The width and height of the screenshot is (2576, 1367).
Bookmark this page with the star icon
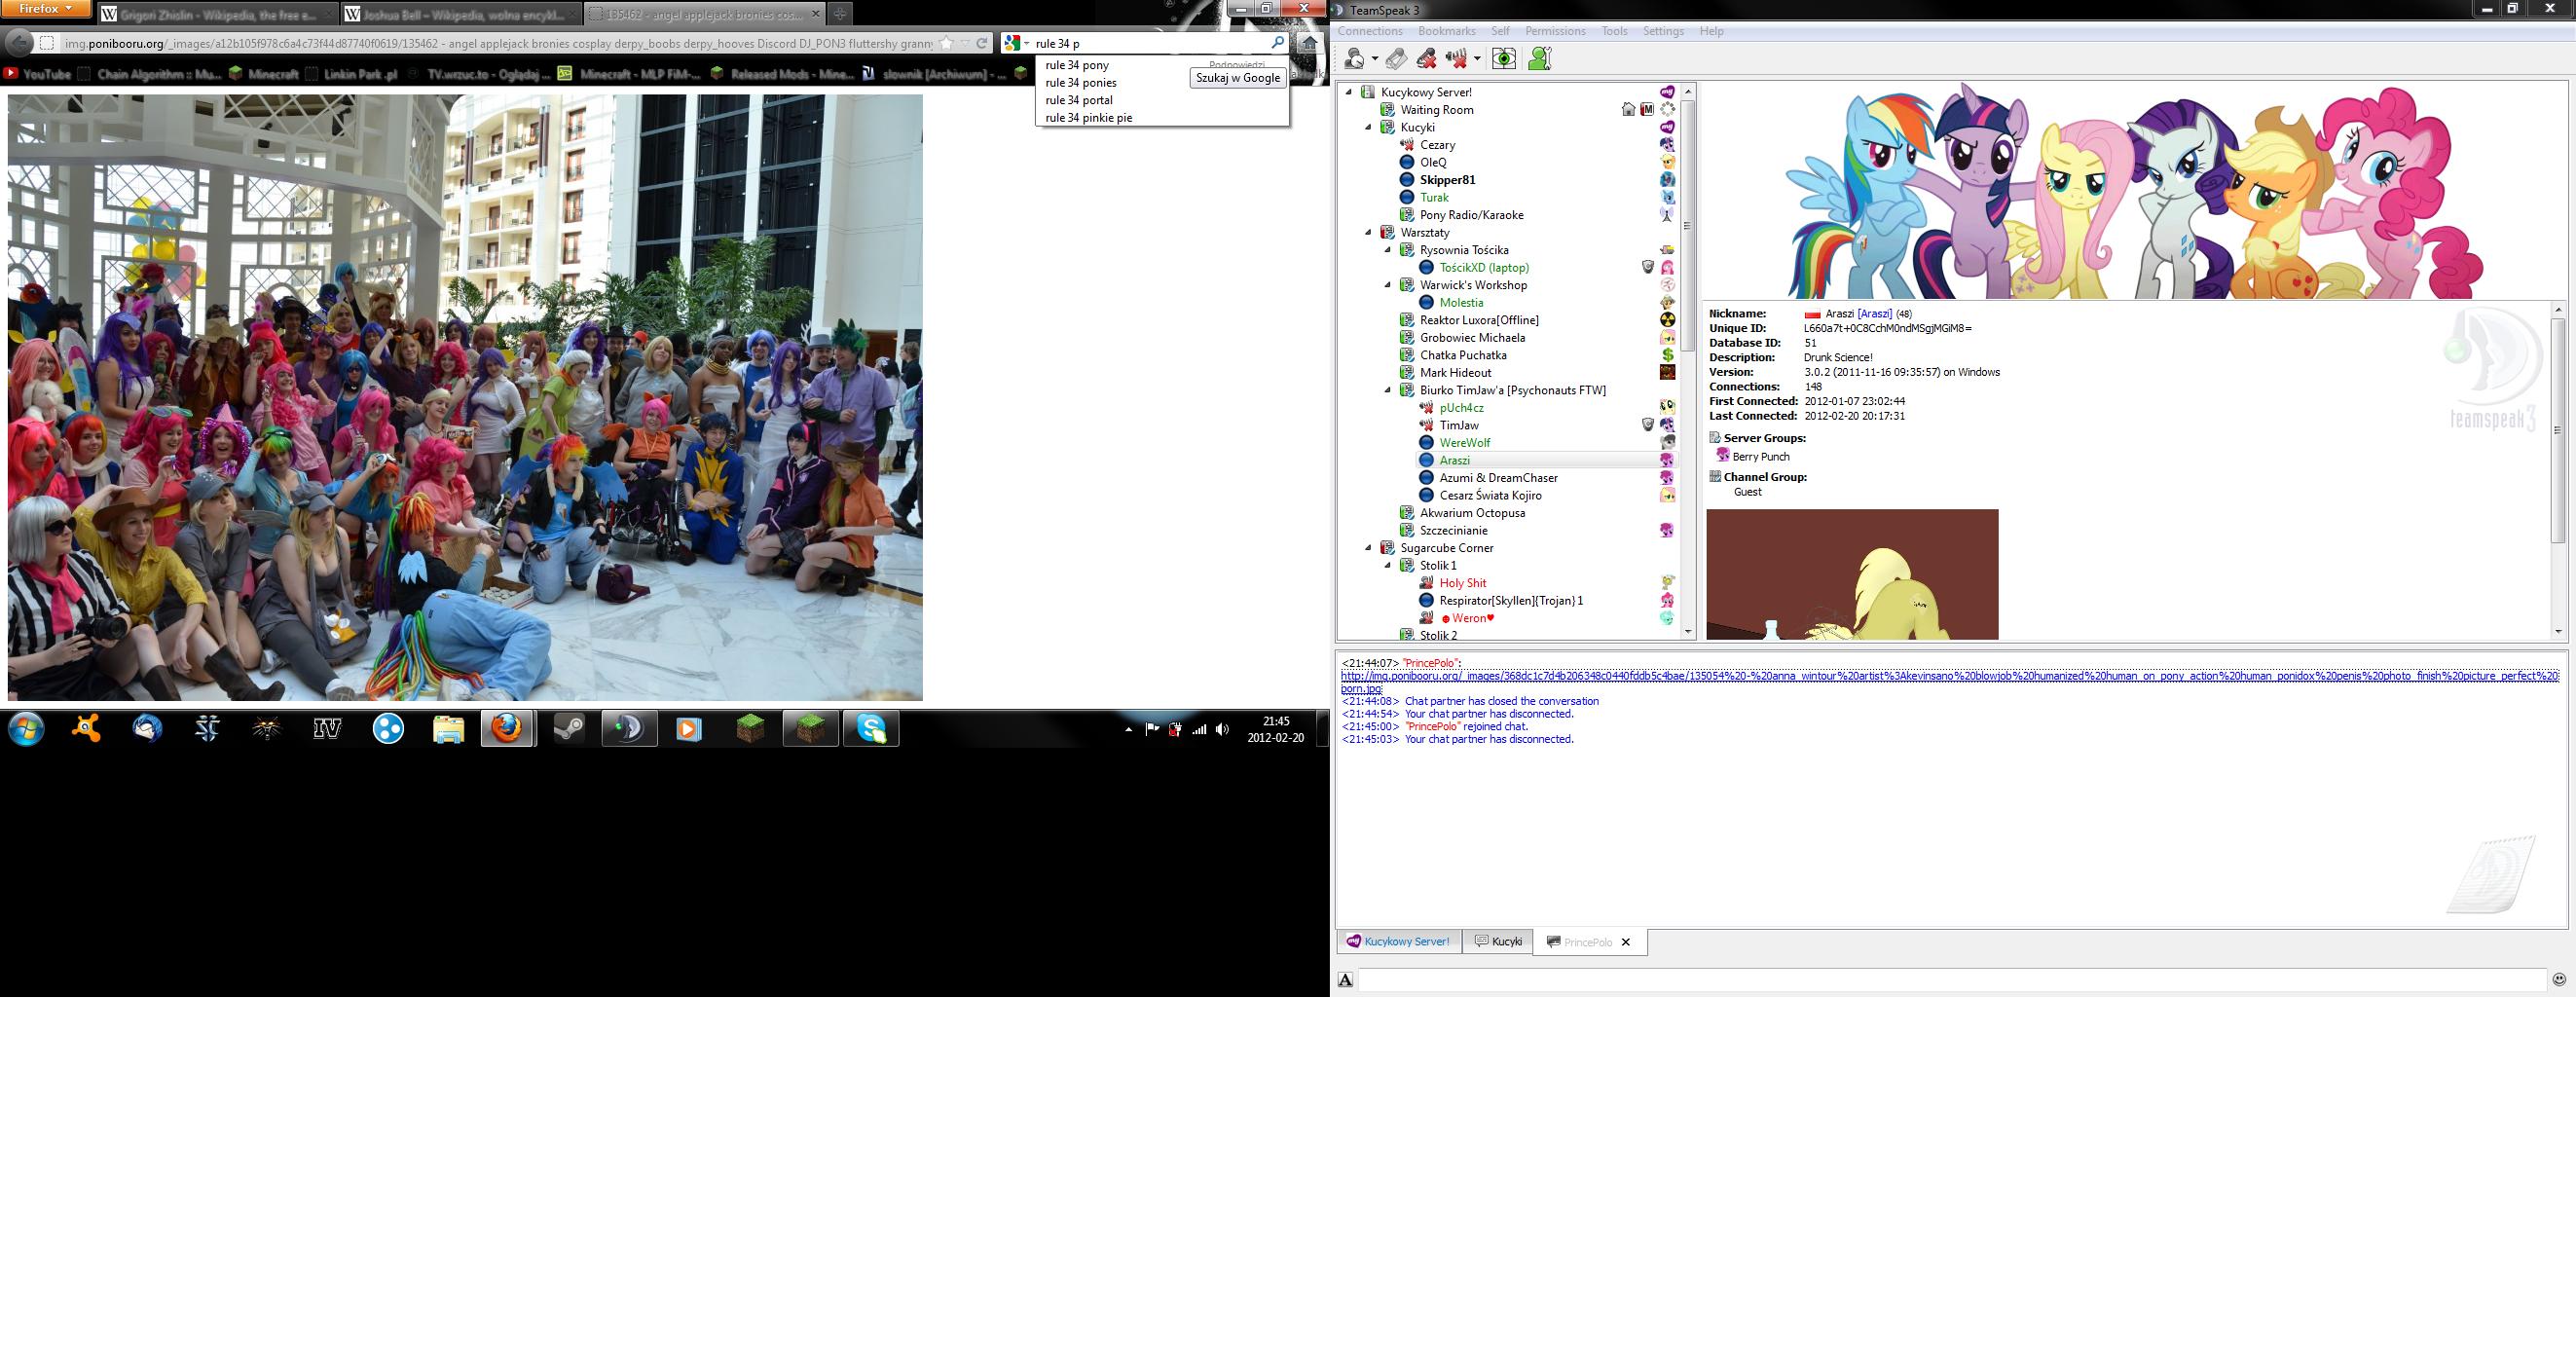[946, 43]
